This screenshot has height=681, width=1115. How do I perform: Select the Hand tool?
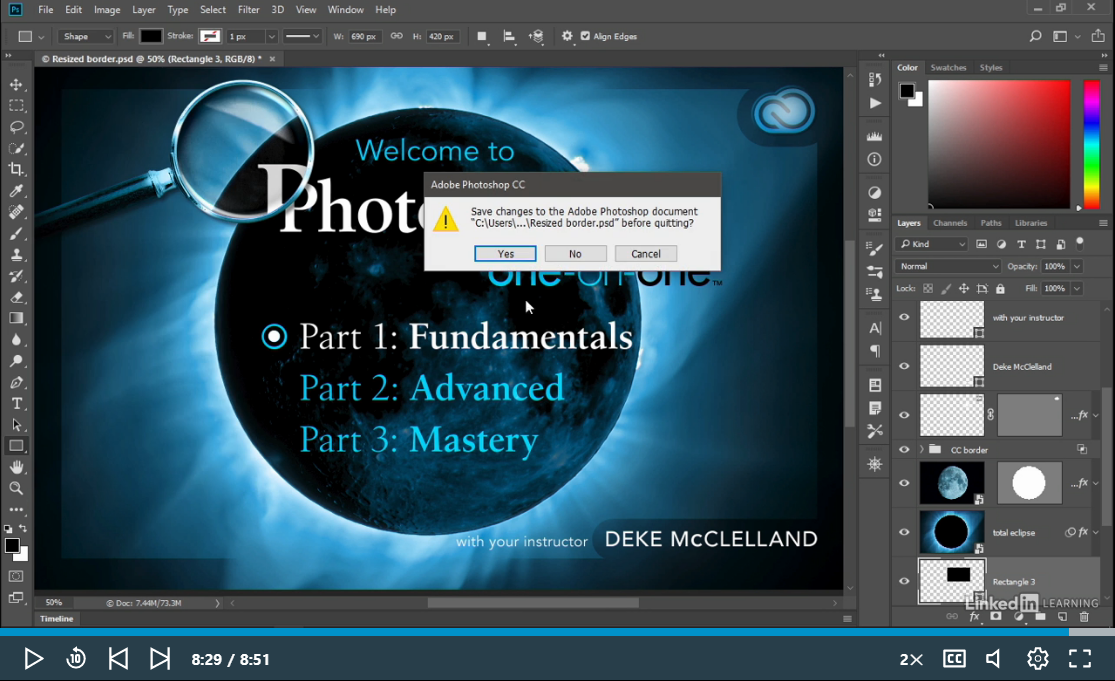pyautogui.click(x=16, y=467)
